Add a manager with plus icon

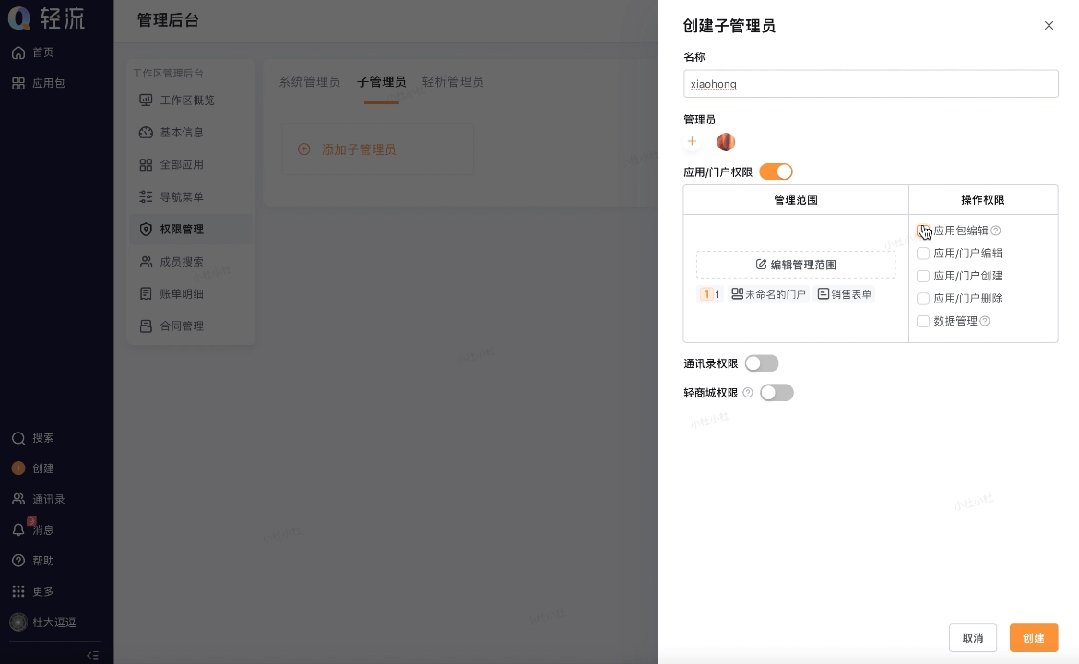692,142
